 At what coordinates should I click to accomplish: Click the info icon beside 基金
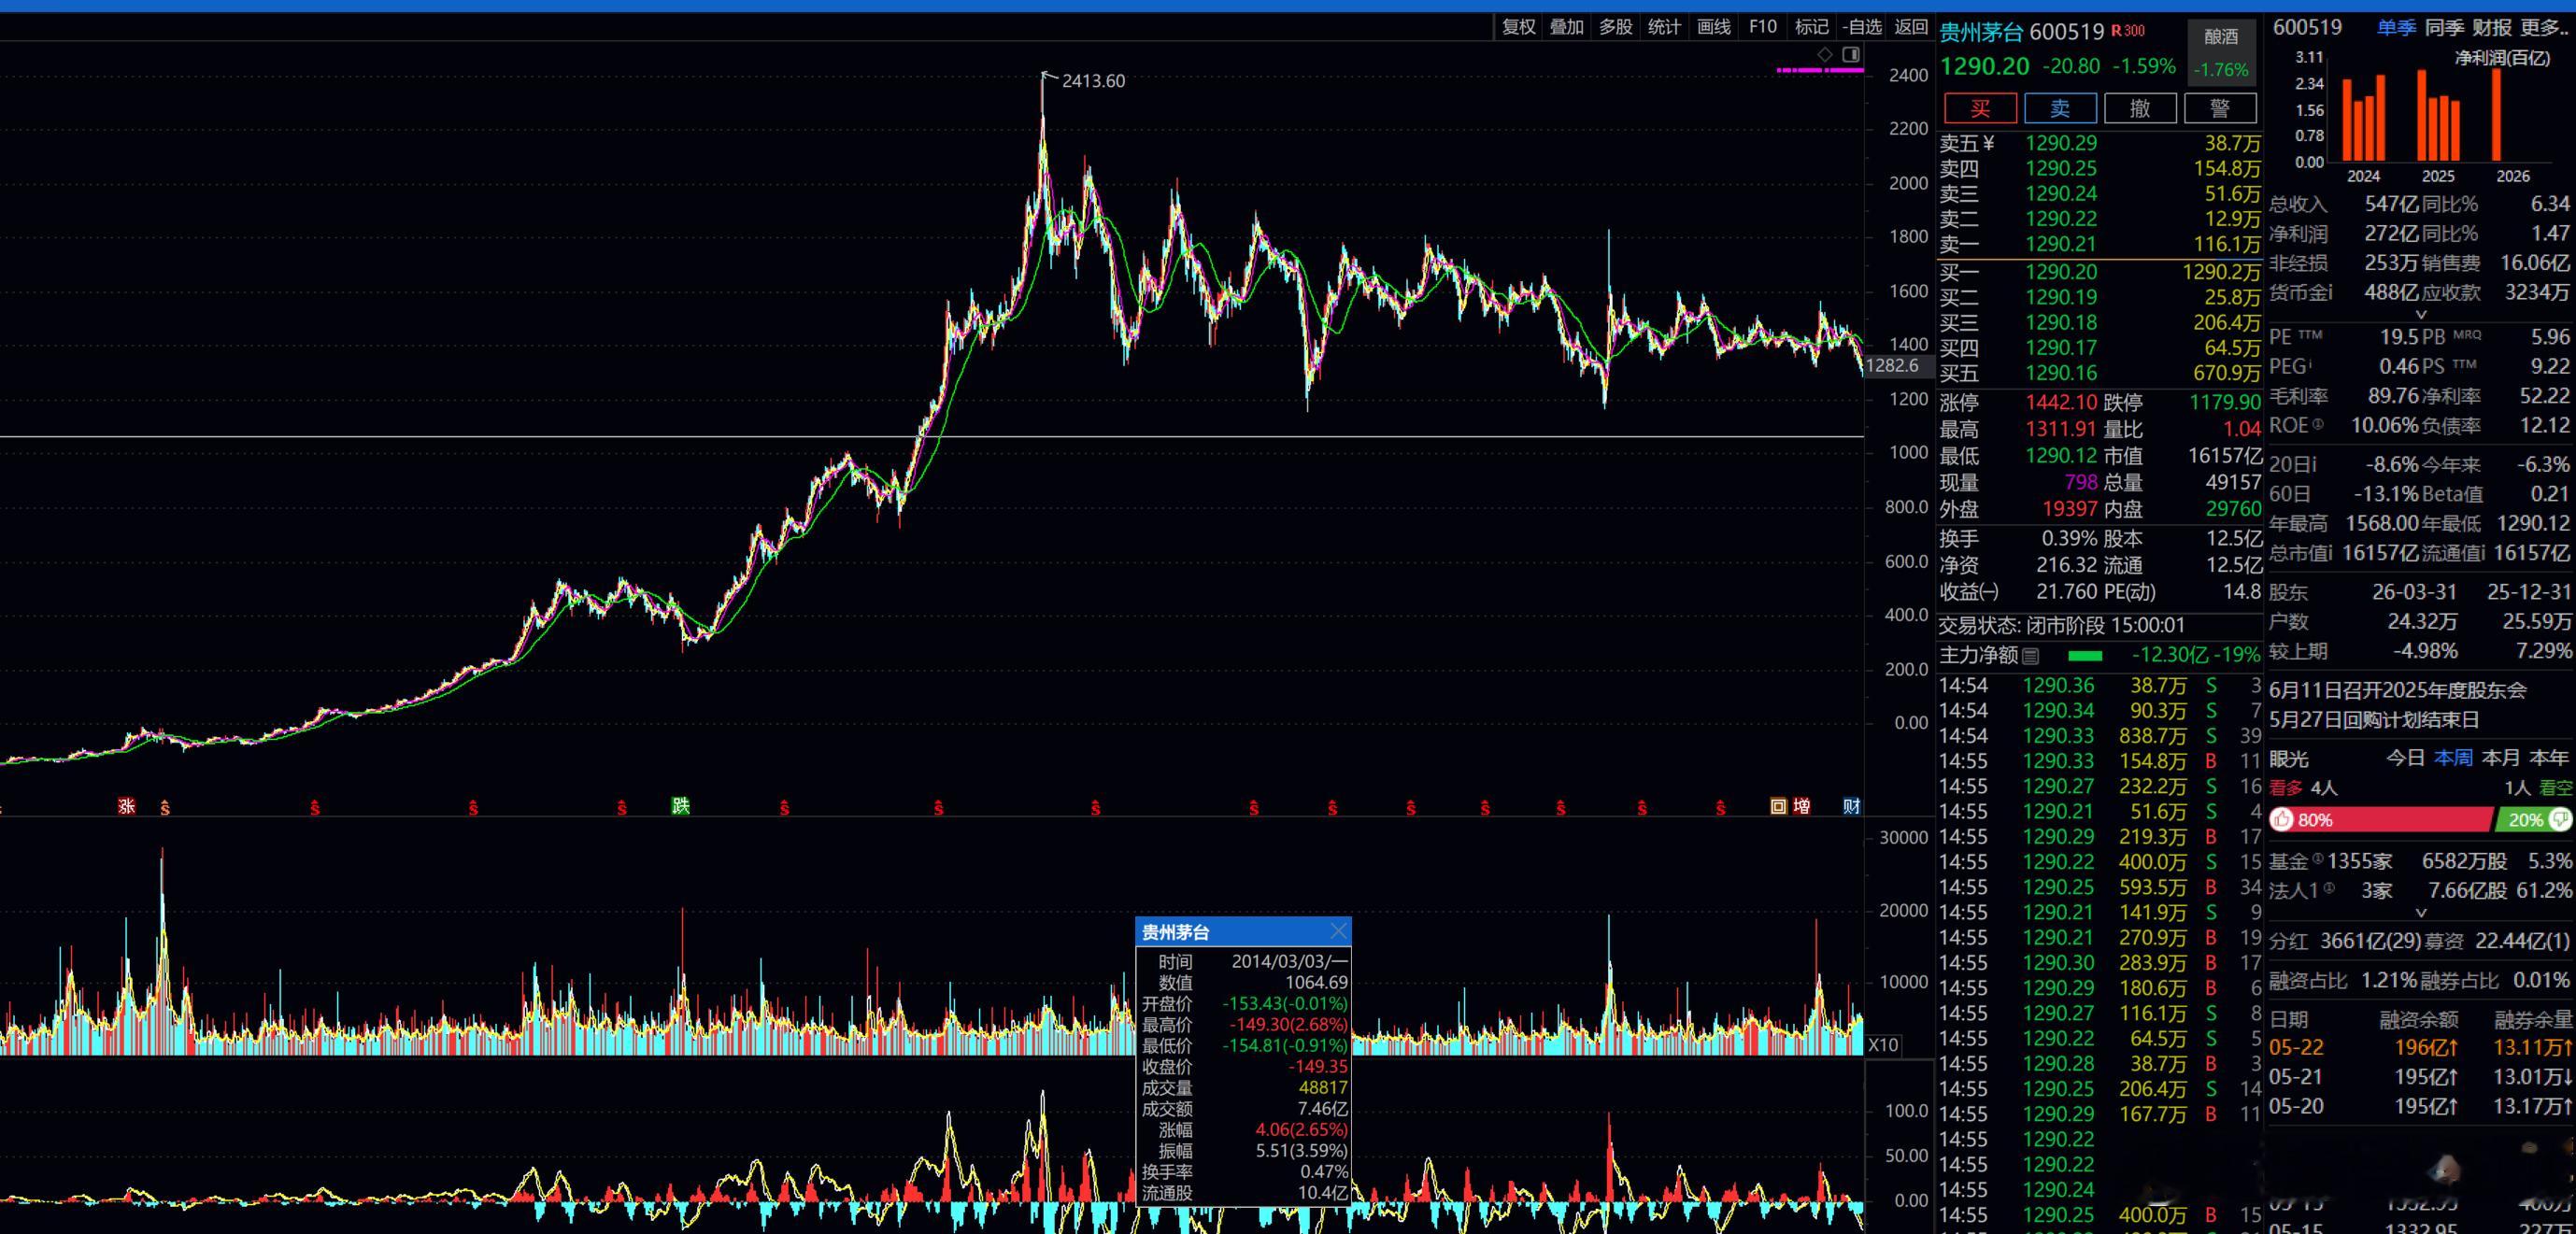[2316, 859]
